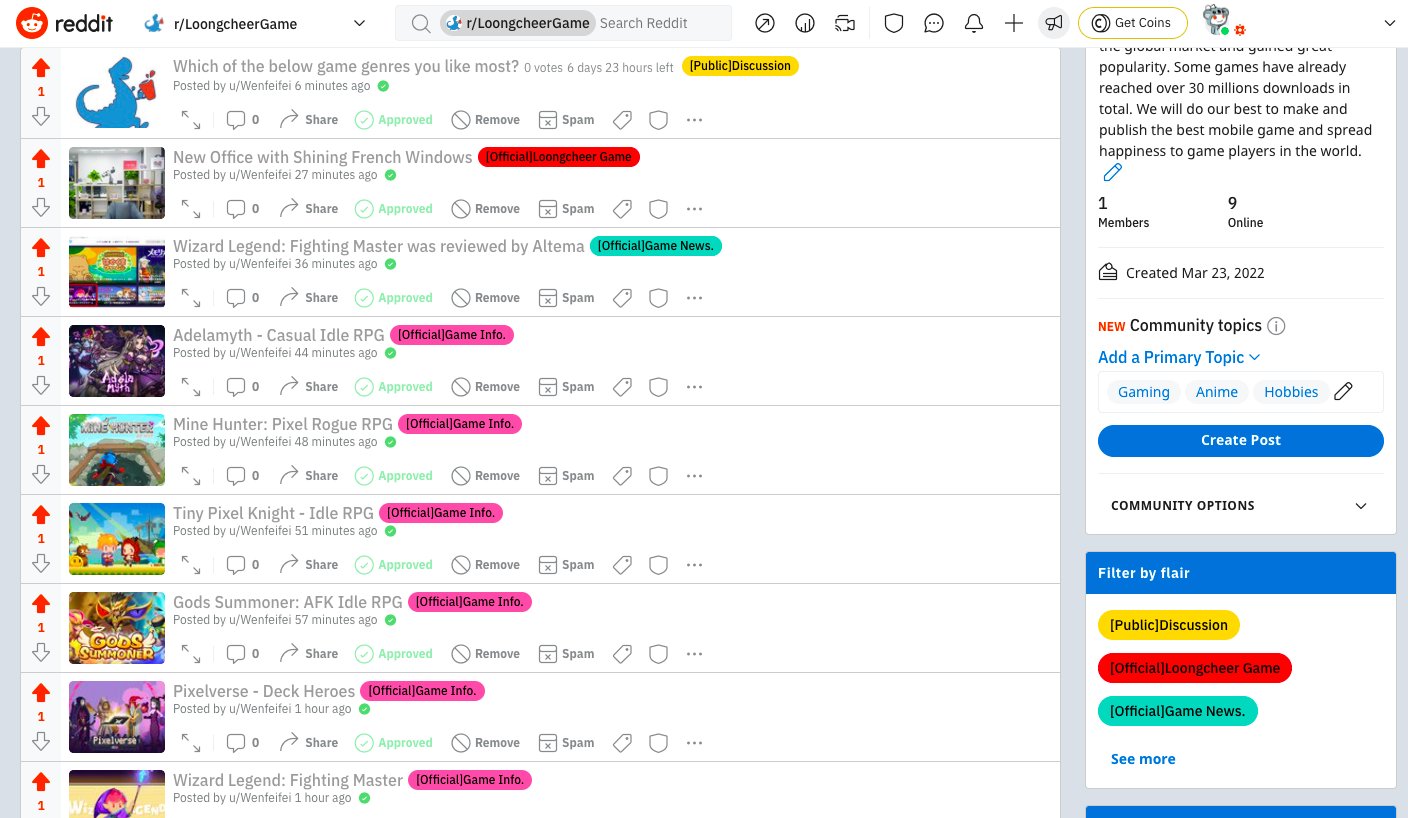This screenshot has height=818, width=1408.
Task: Click [Official]Game Info. flair on Pixelverse post
Action: coord(422,691)
